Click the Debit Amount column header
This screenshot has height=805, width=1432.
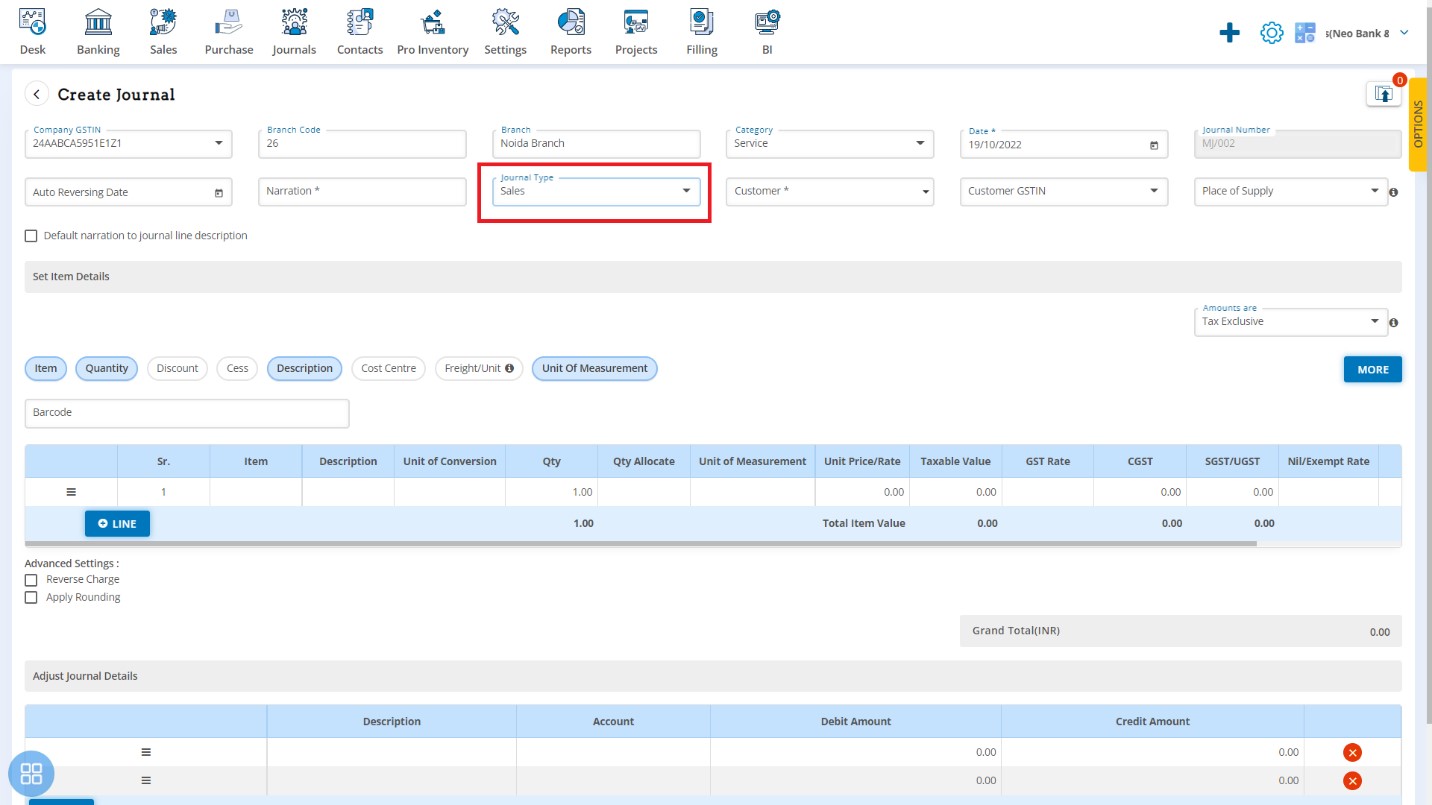[x=856, y=721]
